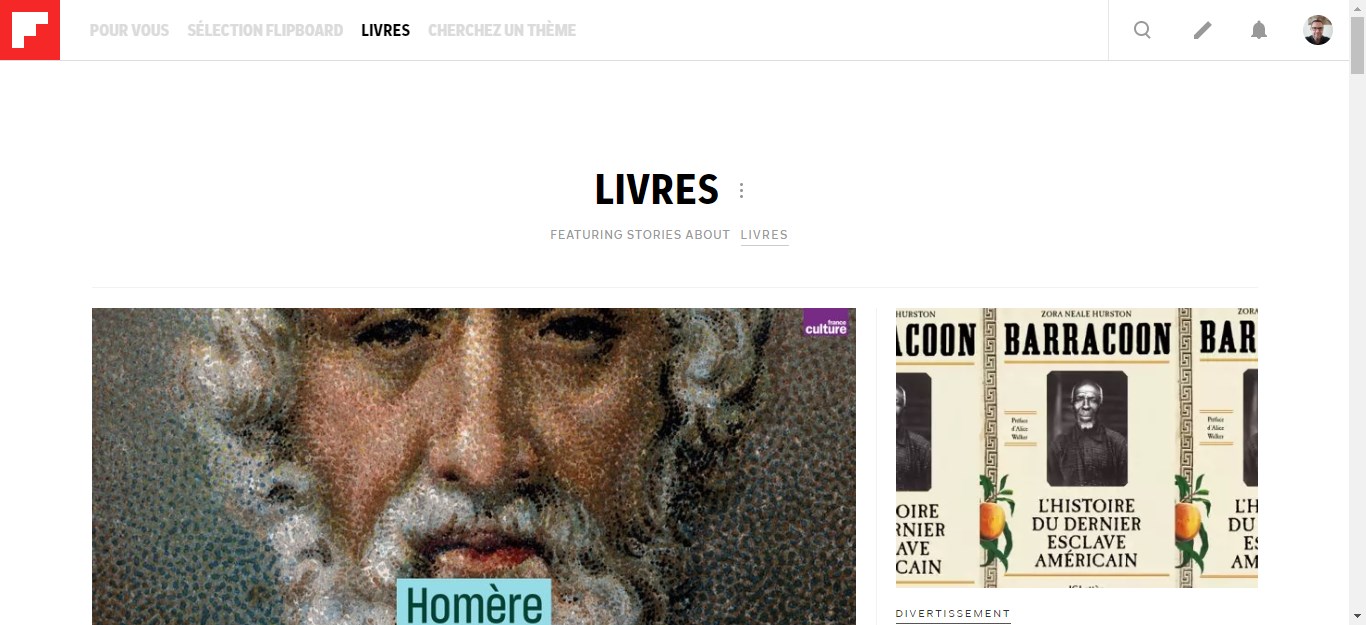Open the user profile avatar
The width and height of the screenshot is (1366, 625).
click(x=1318, y=30)
